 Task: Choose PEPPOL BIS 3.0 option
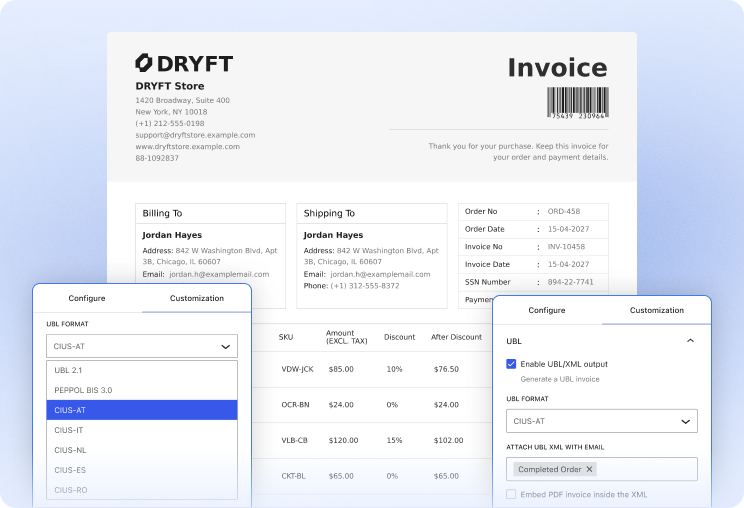coord(142,390)
